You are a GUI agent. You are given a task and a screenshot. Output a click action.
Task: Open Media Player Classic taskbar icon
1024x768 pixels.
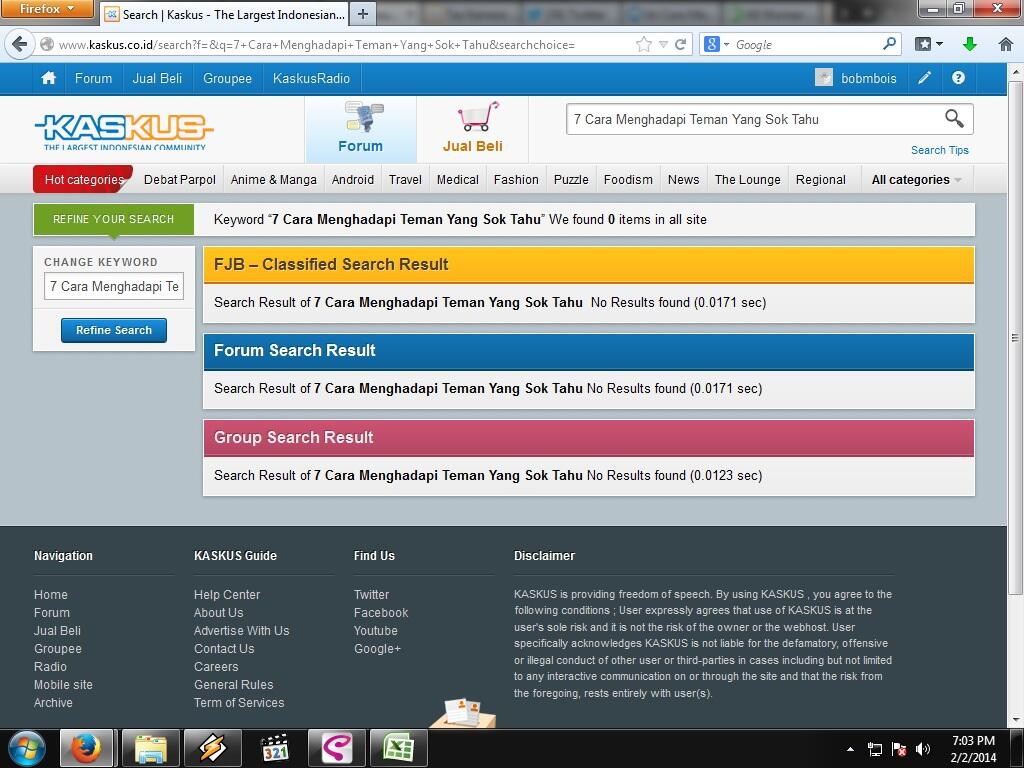coord(275,748)
